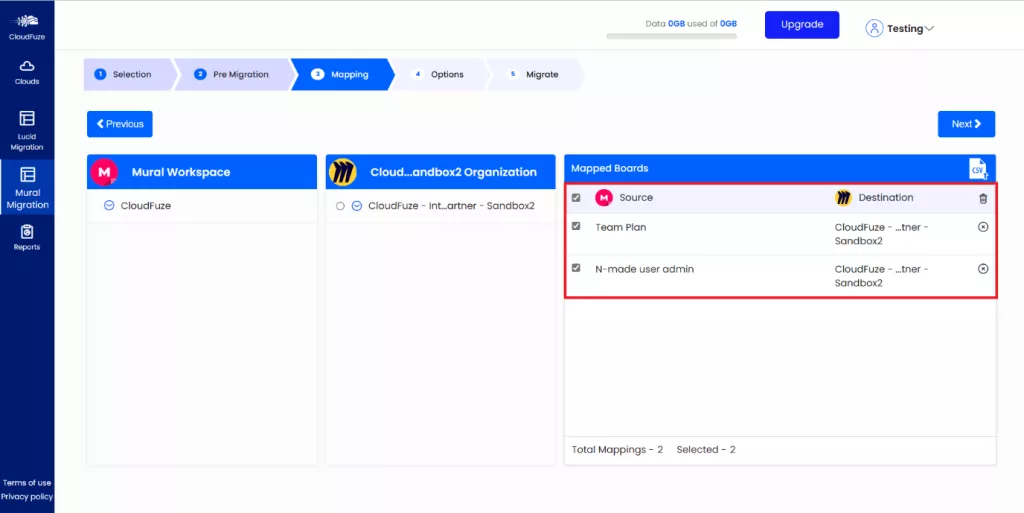Open the Privacy policy link
Viewport: 1024px width, 513px height.
point(27,497)
